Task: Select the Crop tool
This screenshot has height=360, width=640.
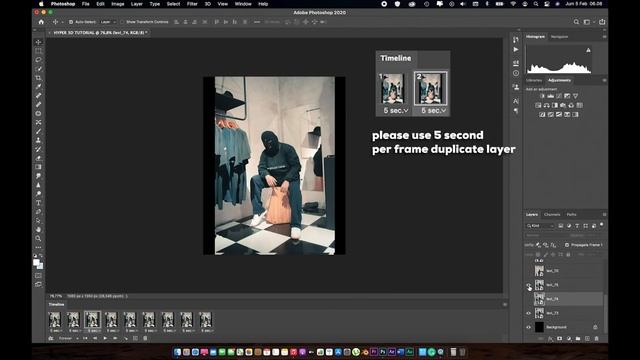Action: click(x=38, y=78)
